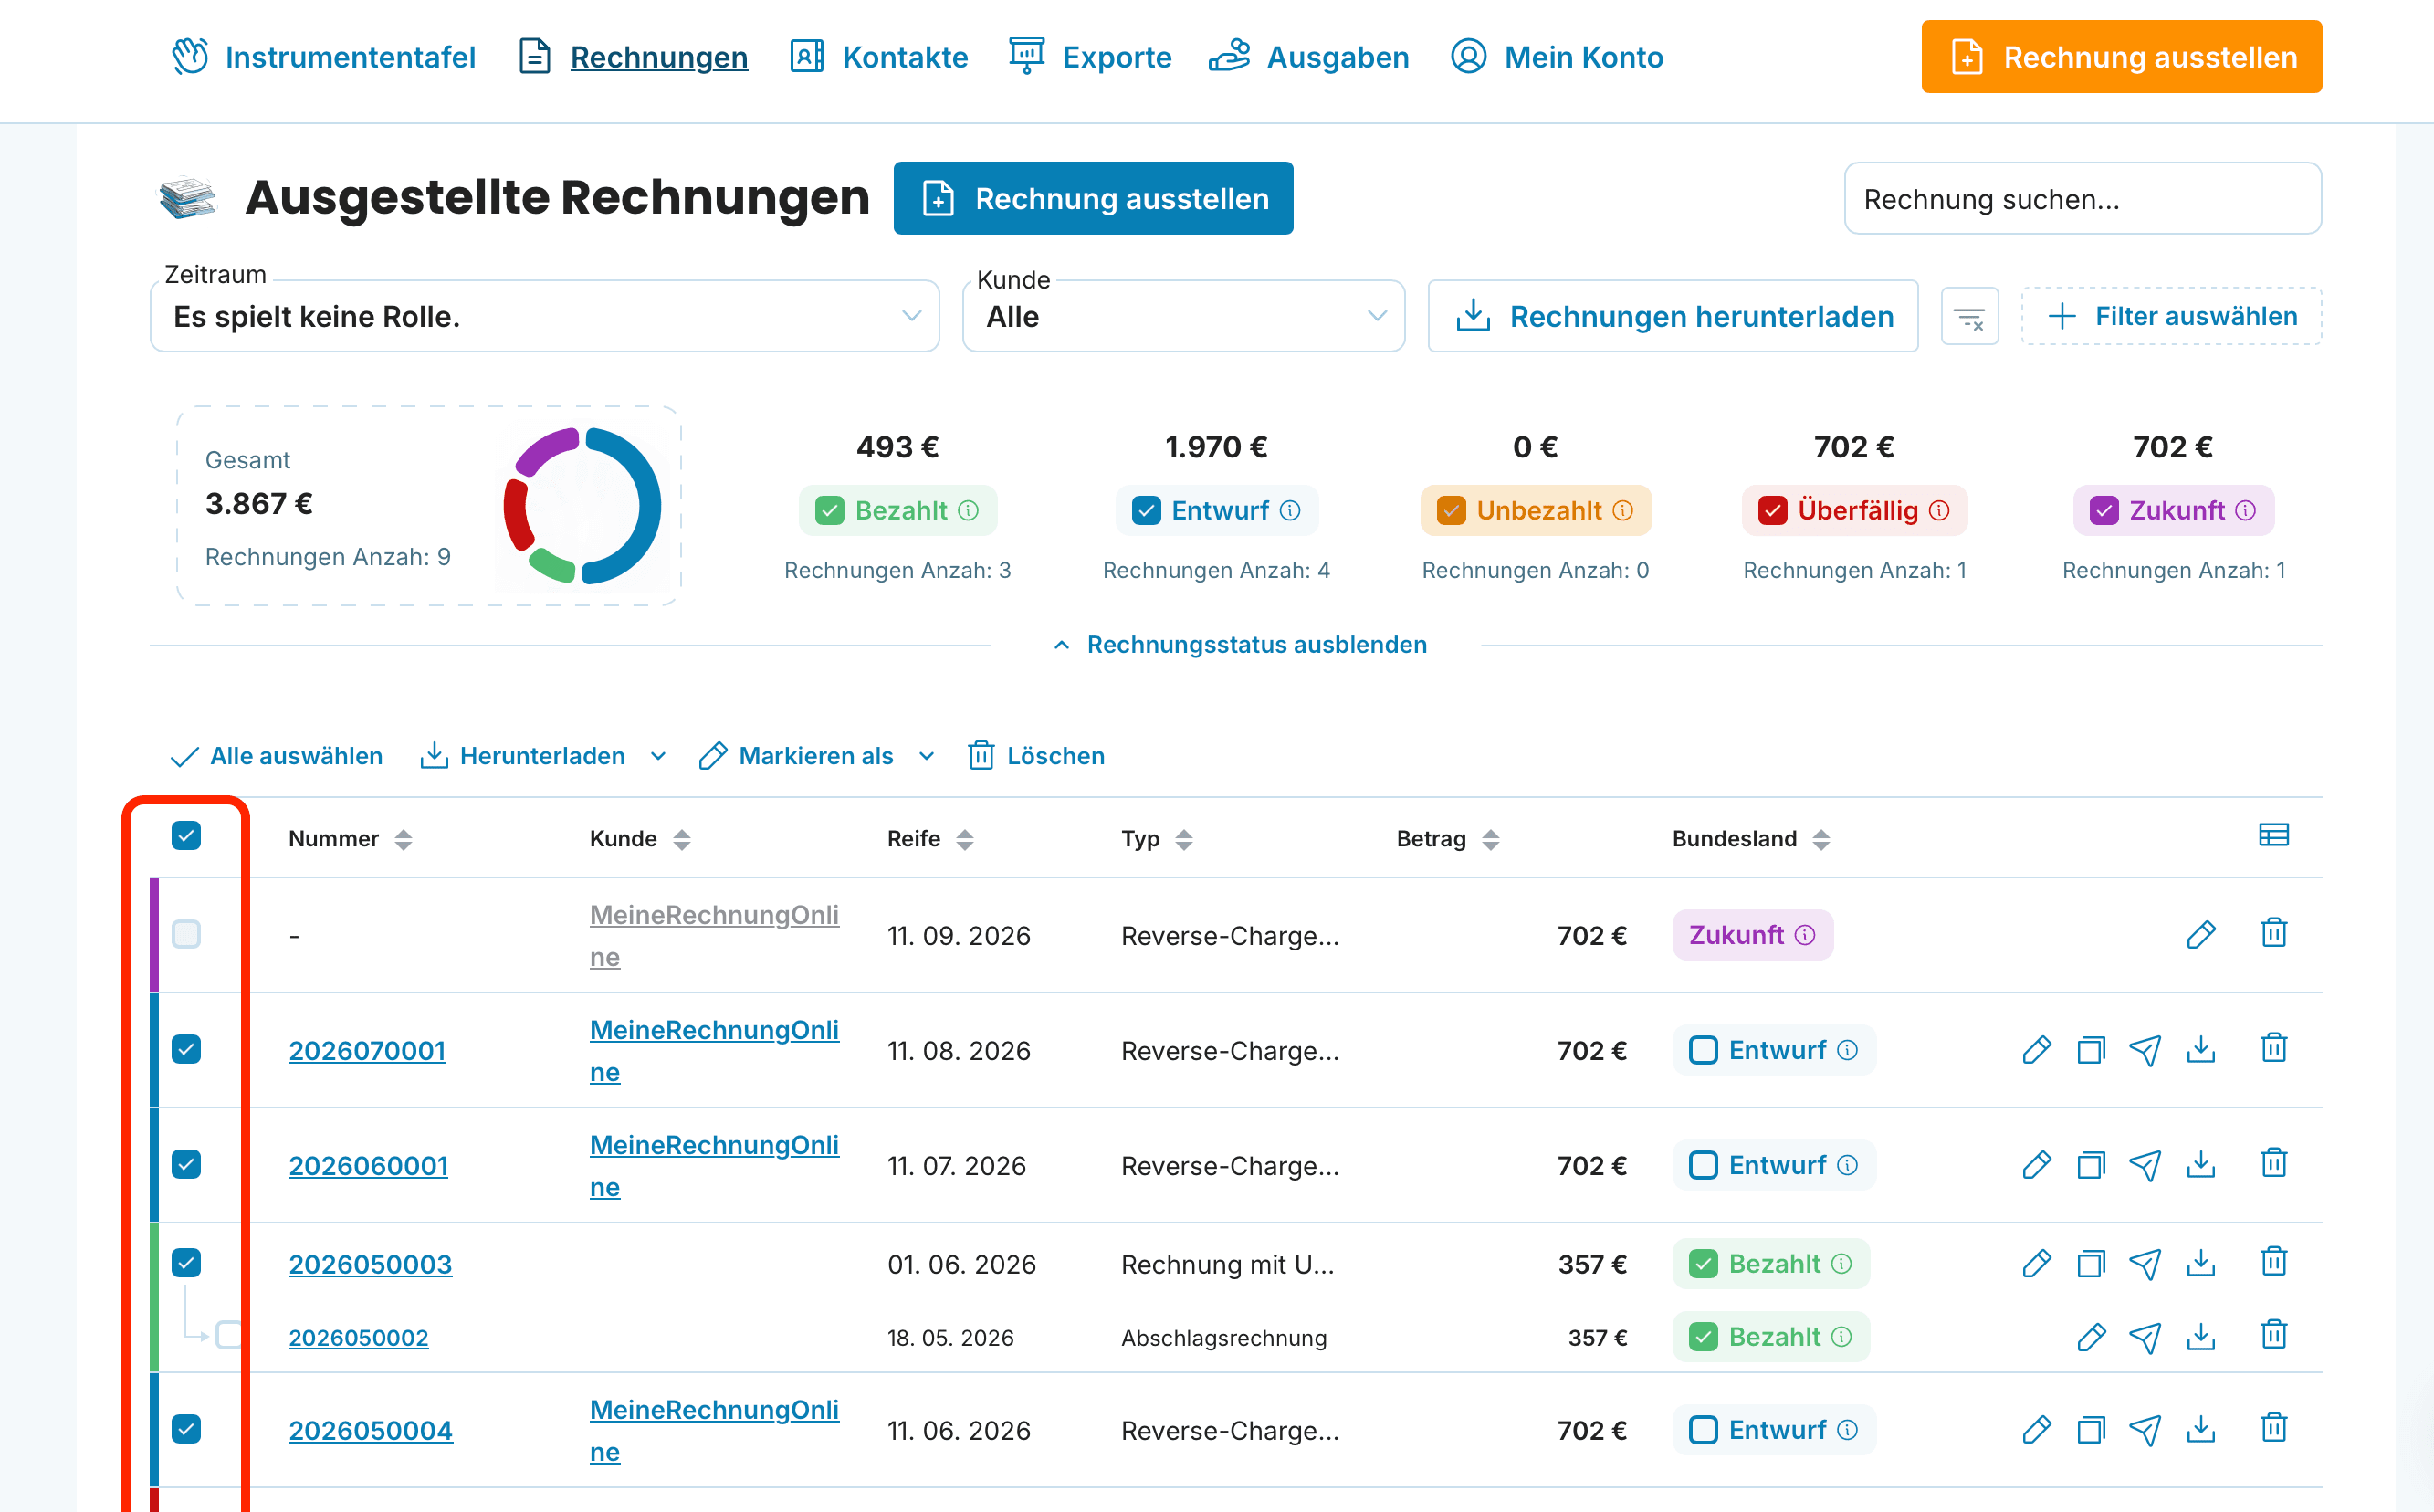Download invoice 2026050003
Screen dimensions: 2434x1512
pyautogui.click(x=2201, y=1264)
